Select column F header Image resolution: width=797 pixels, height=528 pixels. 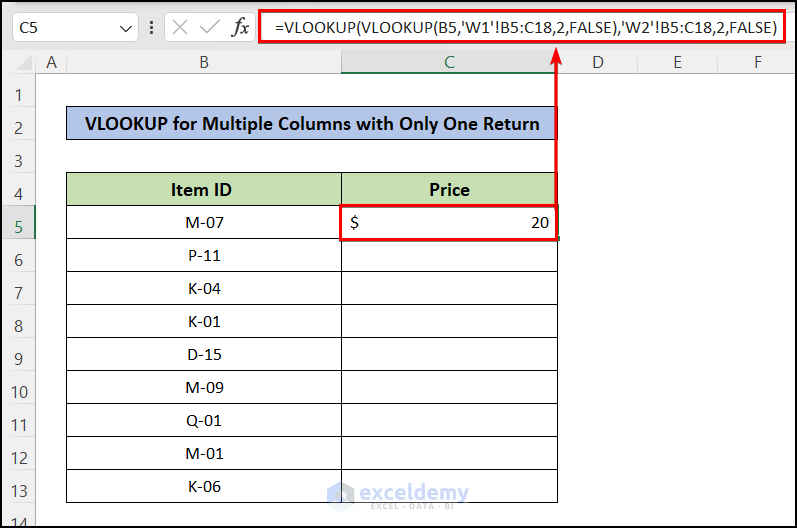[757, 62]
